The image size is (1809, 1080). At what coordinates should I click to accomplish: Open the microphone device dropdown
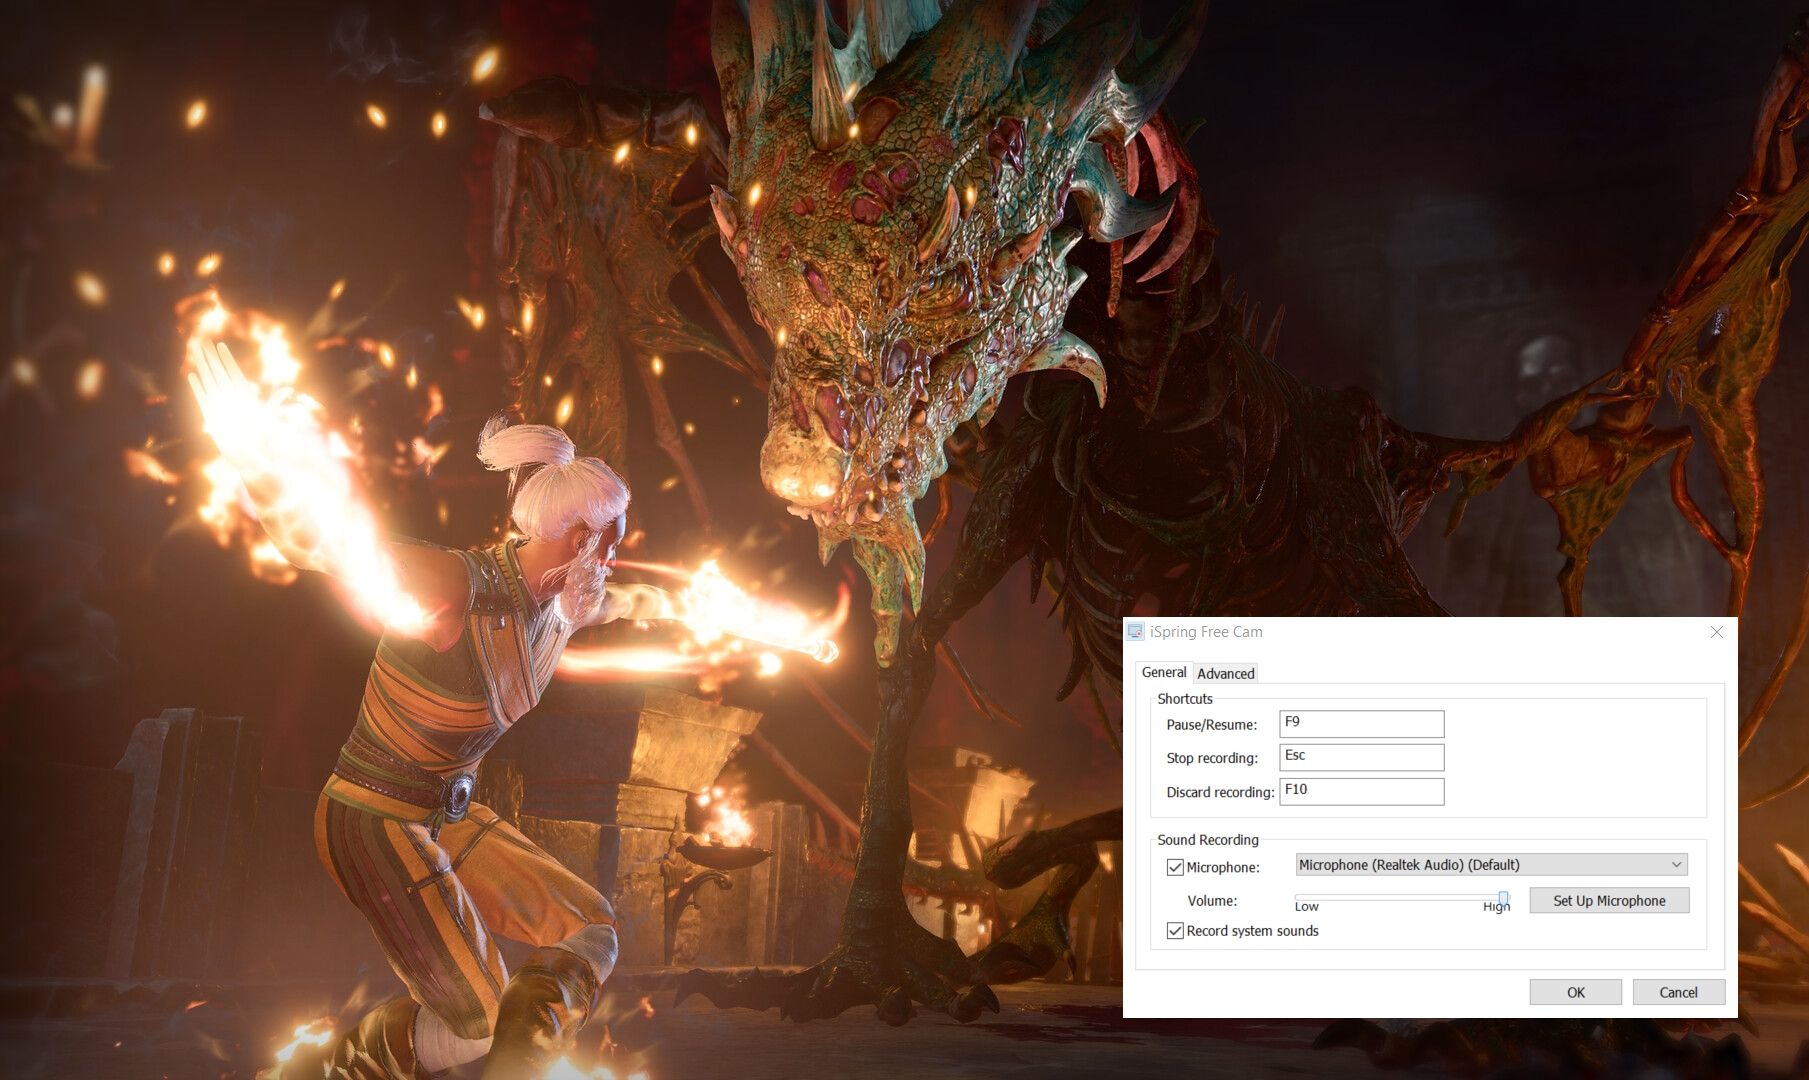[x=1491, y=864]
